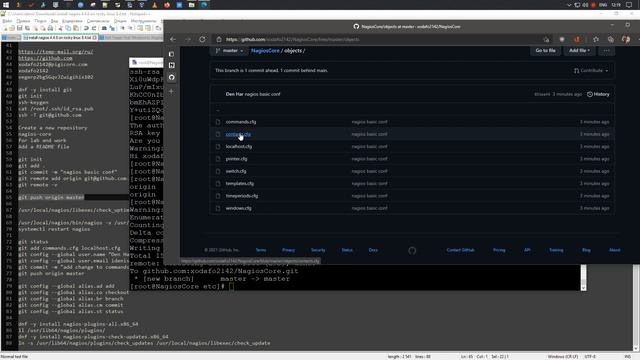Open printer.cfg file link
640x360 pixels.
coord(236,159)
